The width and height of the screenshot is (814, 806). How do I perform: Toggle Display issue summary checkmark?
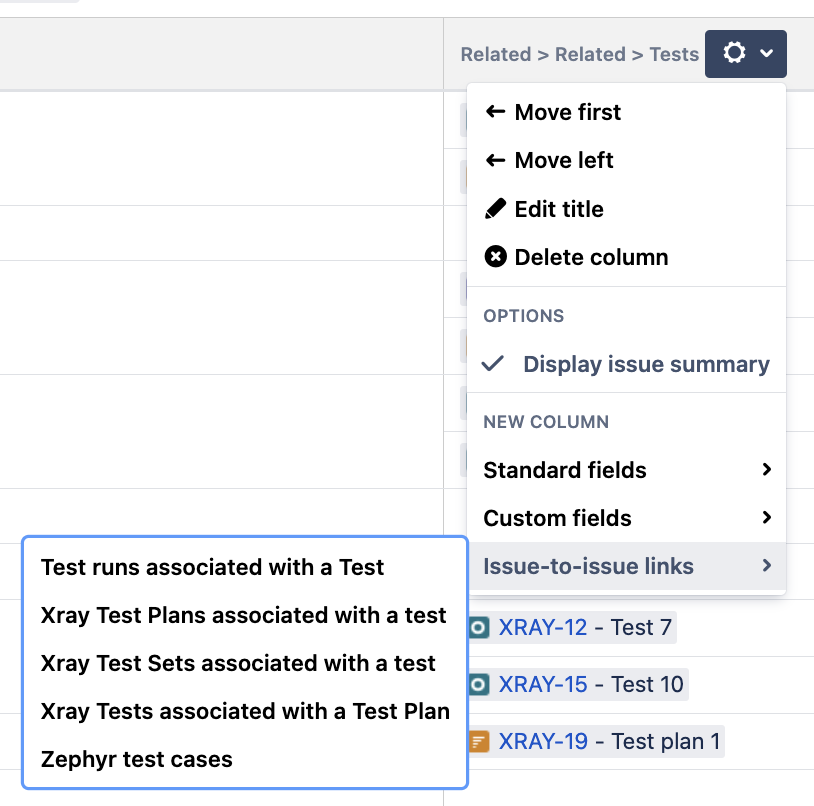(x=492, y=364)
